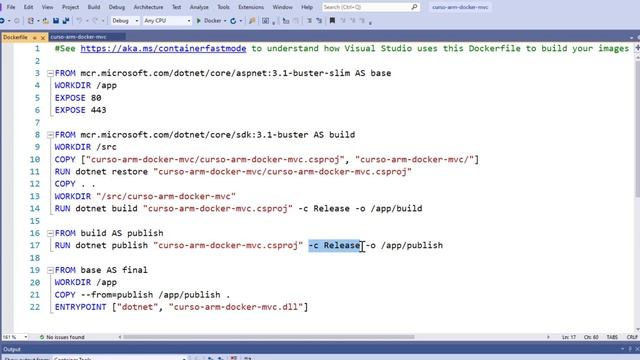This screenshot has height=360, width=640.
Task: Close the Dockerfile tab
Action: click(43, 38)
